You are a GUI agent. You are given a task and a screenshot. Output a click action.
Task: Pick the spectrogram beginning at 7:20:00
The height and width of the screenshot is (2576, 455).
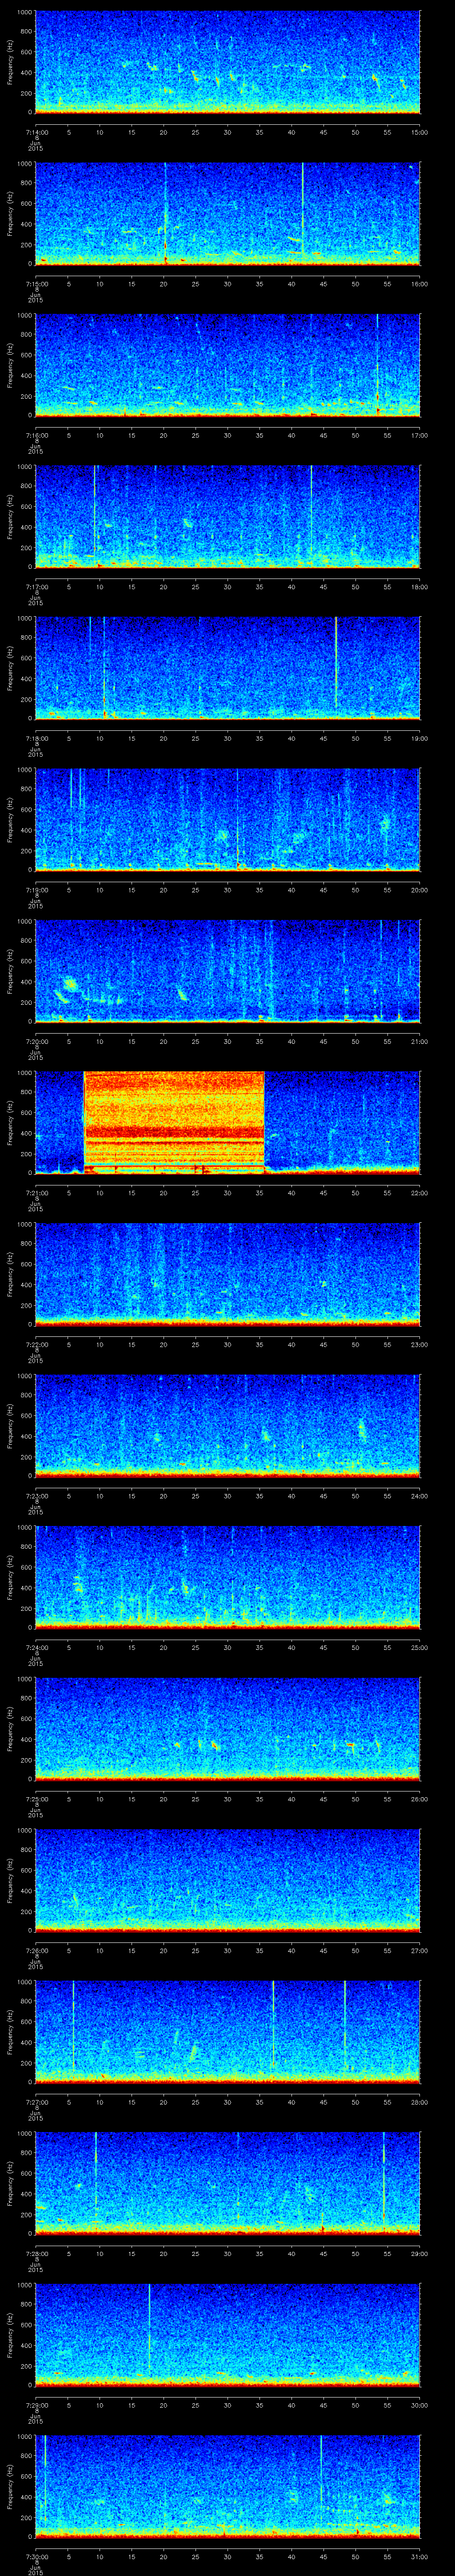pyautogui.click(x=227, y=971)
